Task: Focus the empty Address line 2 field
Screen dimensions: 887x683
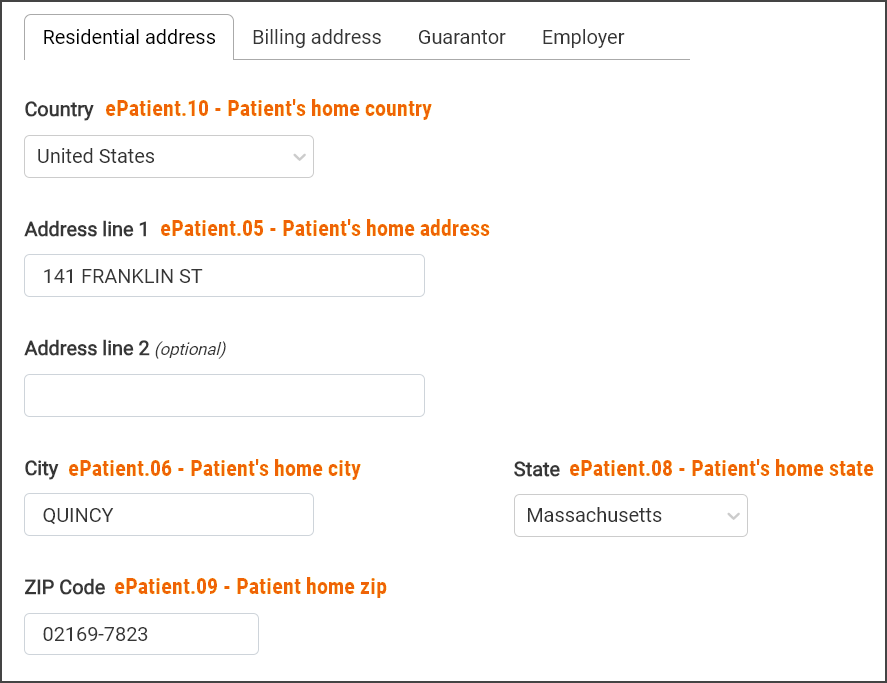Action: tap(224, 396)
